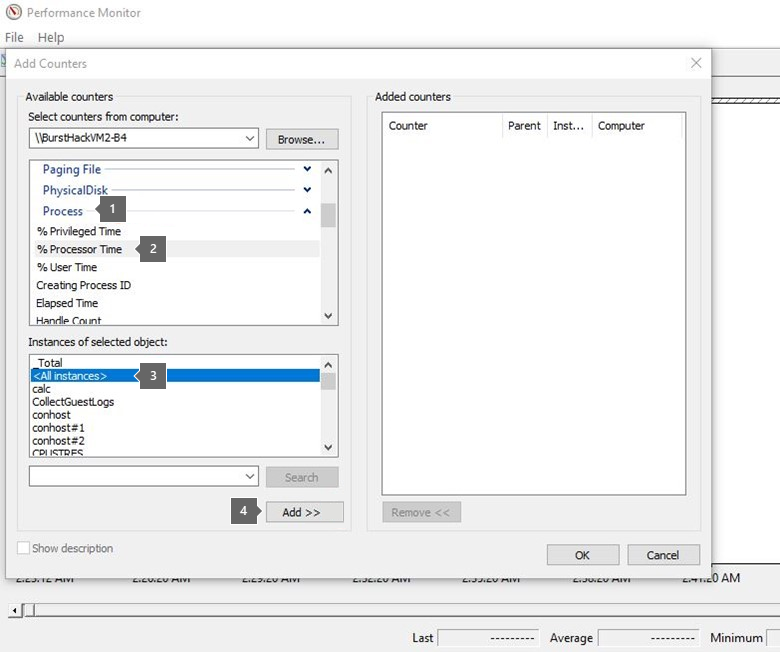Expand the PhysicalDisk counter group
The image size is (780, 652).
(x=307, y=190)
